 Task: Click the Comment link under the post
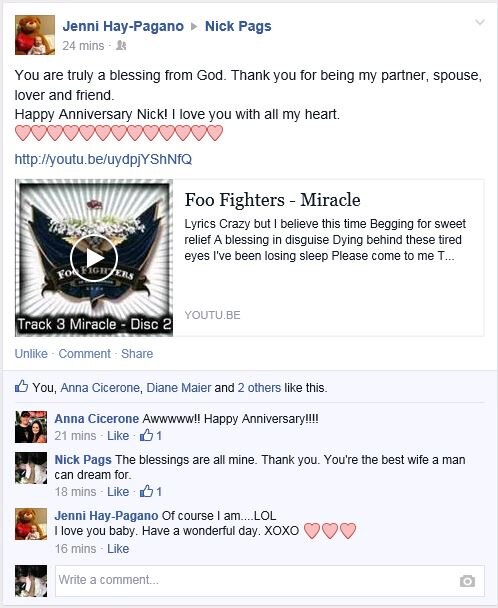click(x=85, y=354)
